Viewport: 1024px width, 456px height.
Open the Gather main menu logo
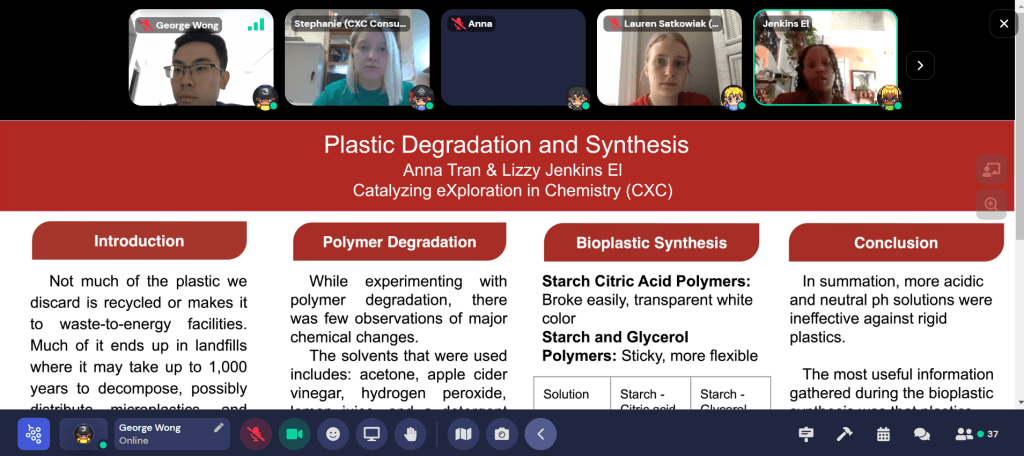(33, 434)
